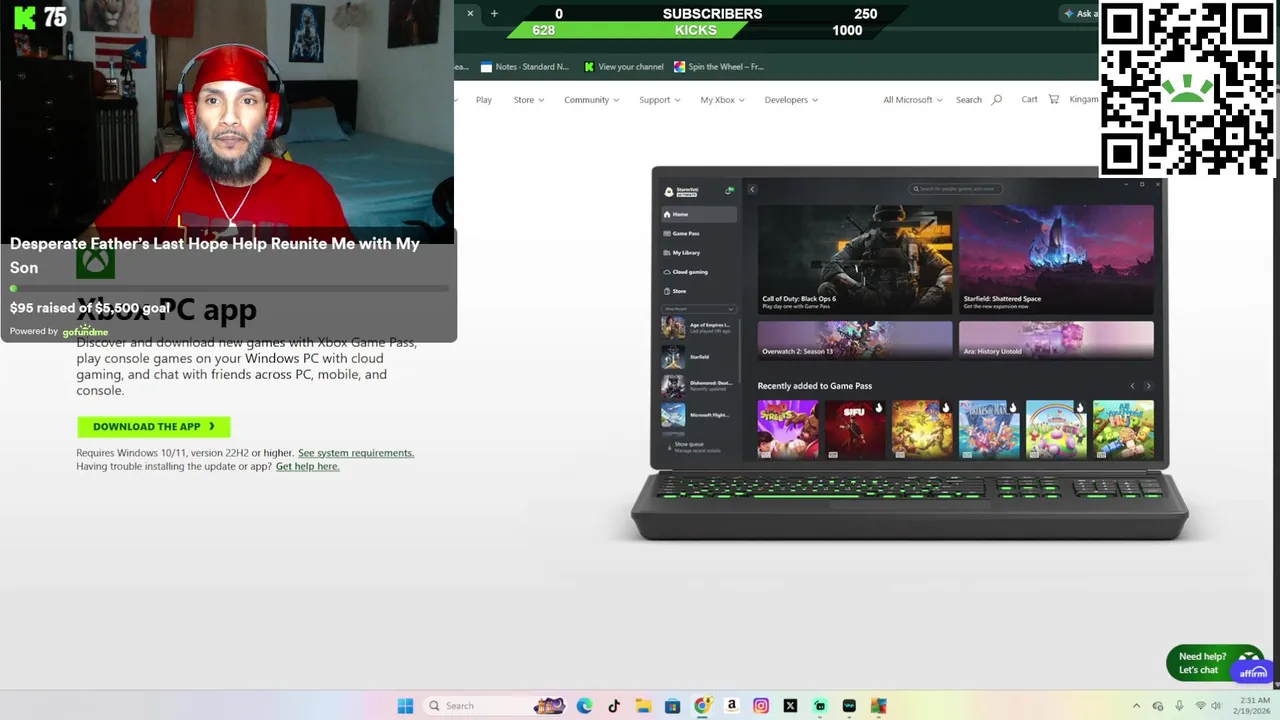Expand the Support menu
The width and height of the screenshot is (1280, 720).
[660, 100]
